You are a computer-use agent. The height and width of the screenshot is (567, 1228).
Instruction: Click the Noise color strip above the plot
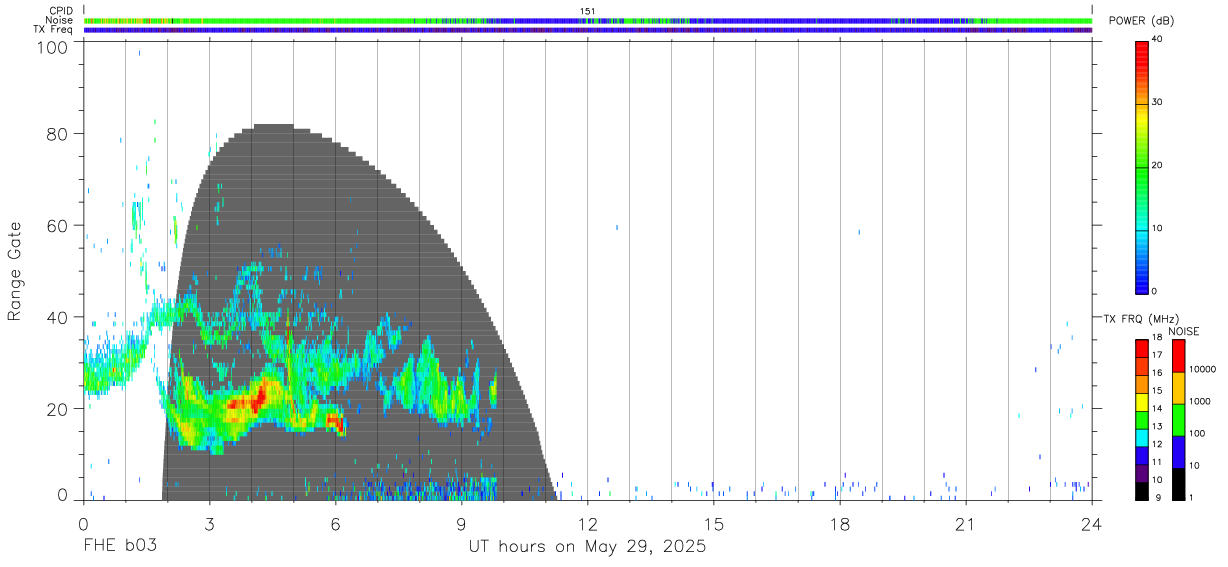(588, 20)
